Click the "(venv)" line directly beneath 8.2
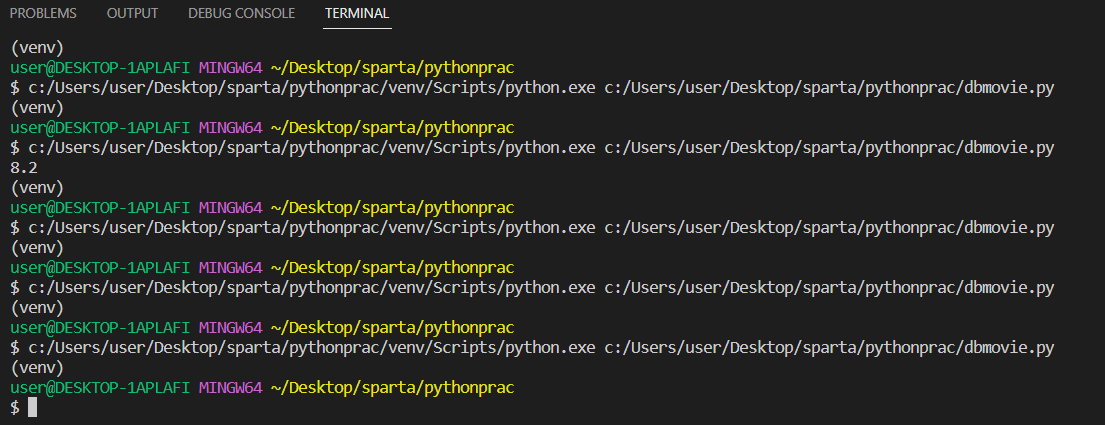 37,188
